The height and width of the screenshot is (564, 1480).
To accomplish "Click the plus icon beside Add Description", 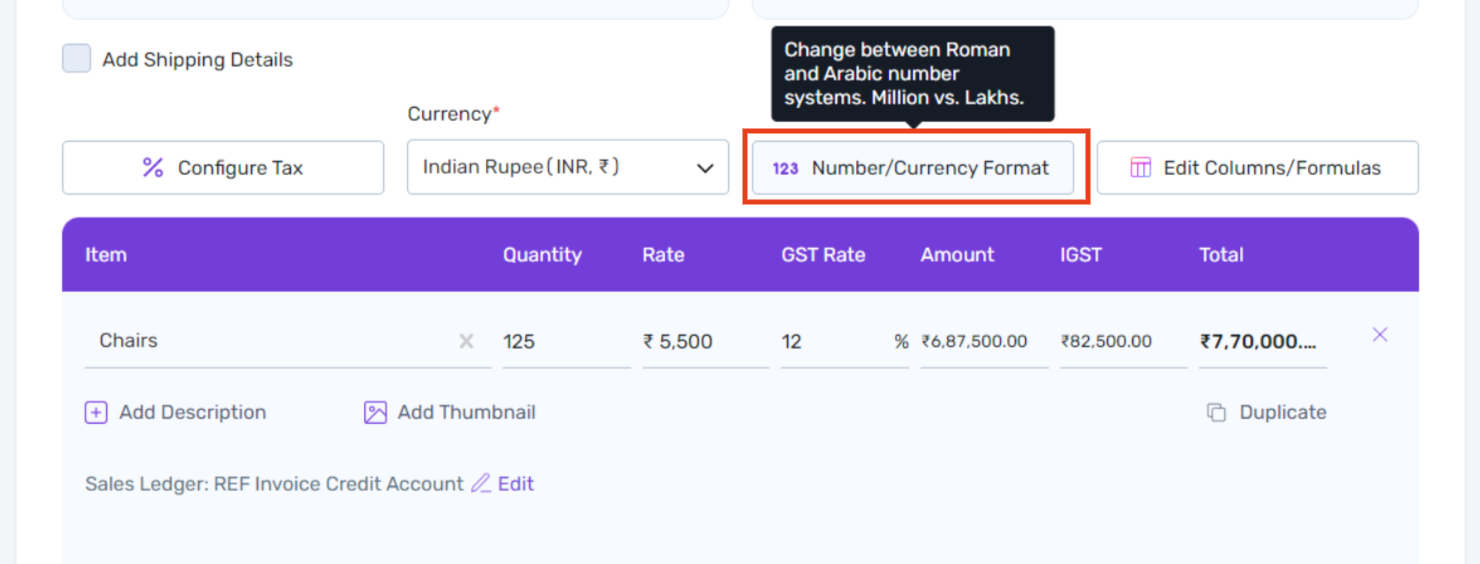I will (96, 412).
